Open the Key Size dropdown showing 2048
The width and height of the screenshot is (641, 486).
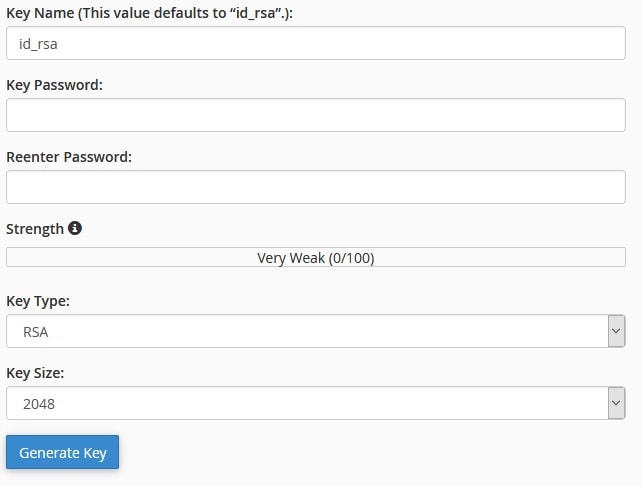tap(316, 403)
